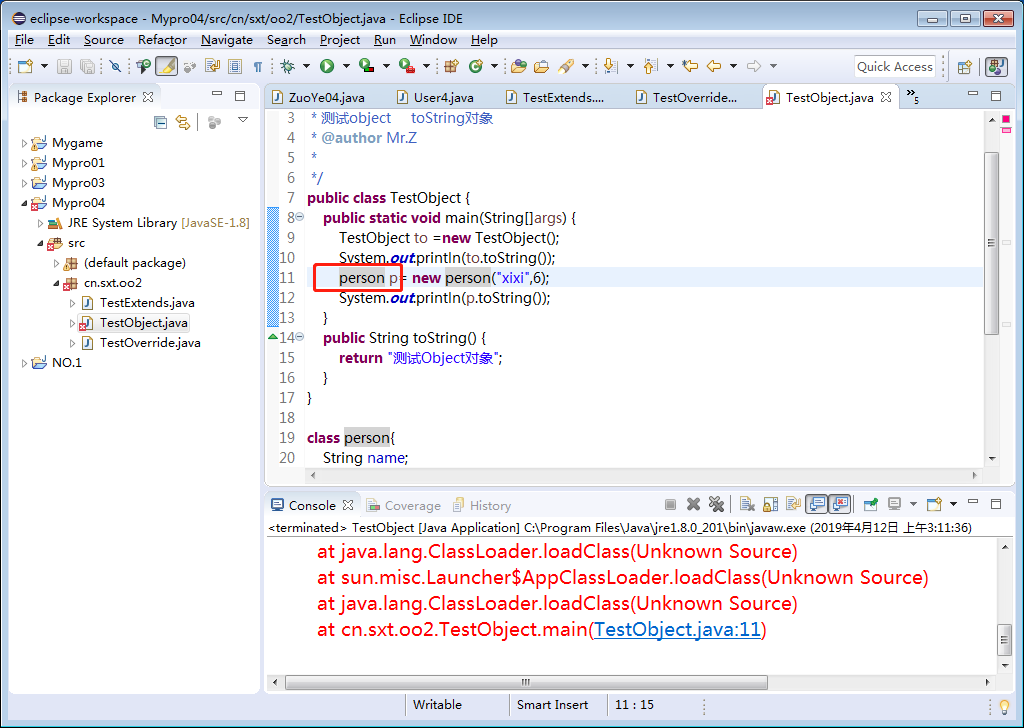The width and height of the screenshot is (1024, 728).
Task: Toggle Console Word Wrap
Action: 793,505
